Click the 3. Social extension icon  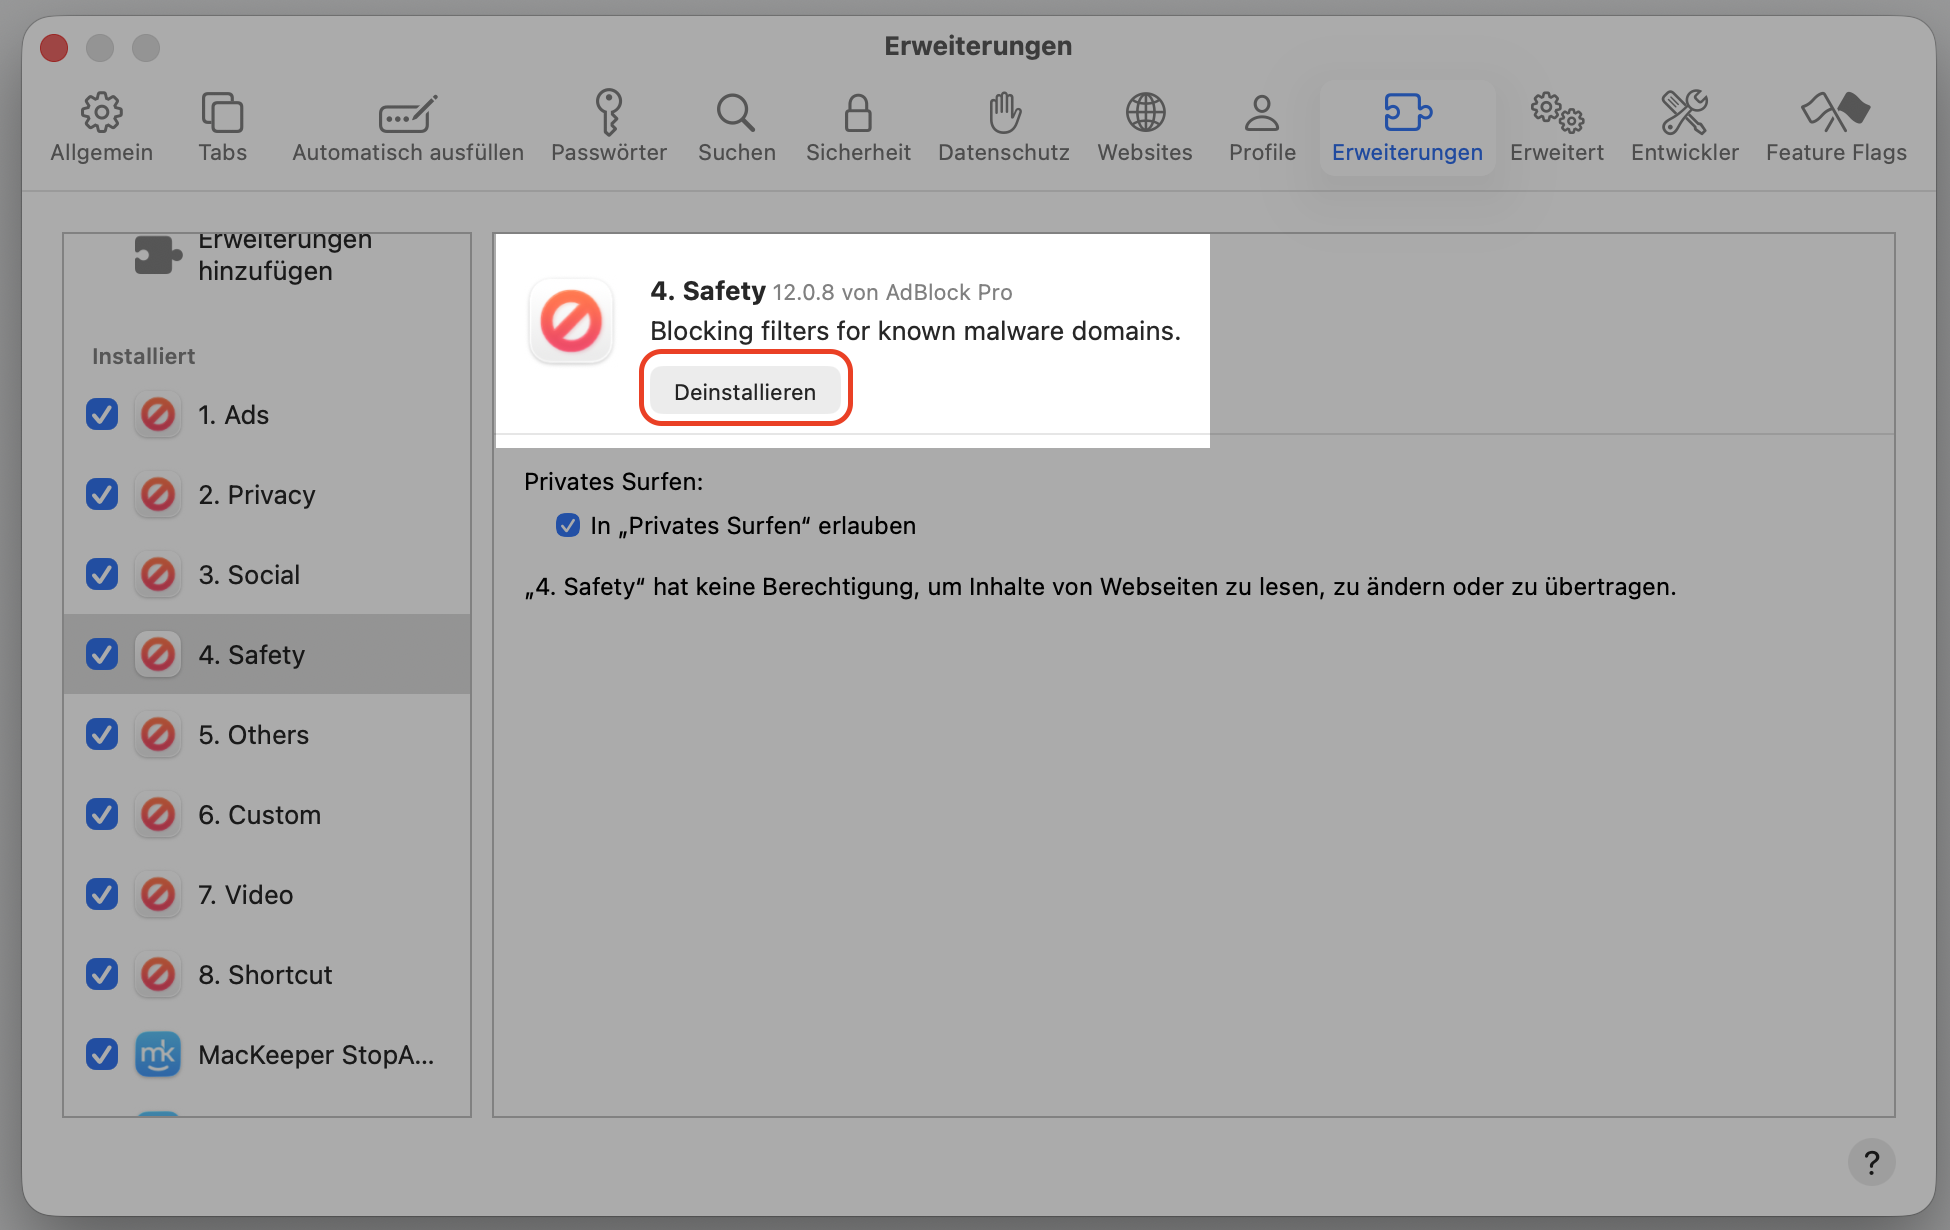pyautogui.click(x=158, y=574)
